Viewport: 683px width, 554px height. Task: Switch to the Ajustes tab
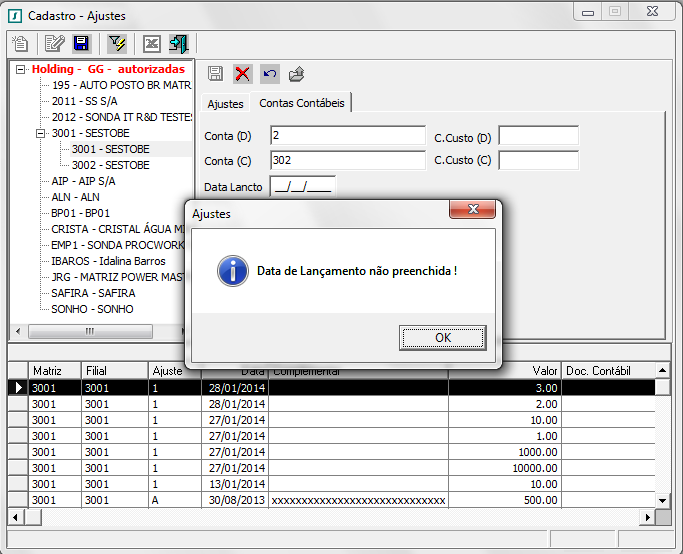tap(225, 104)
